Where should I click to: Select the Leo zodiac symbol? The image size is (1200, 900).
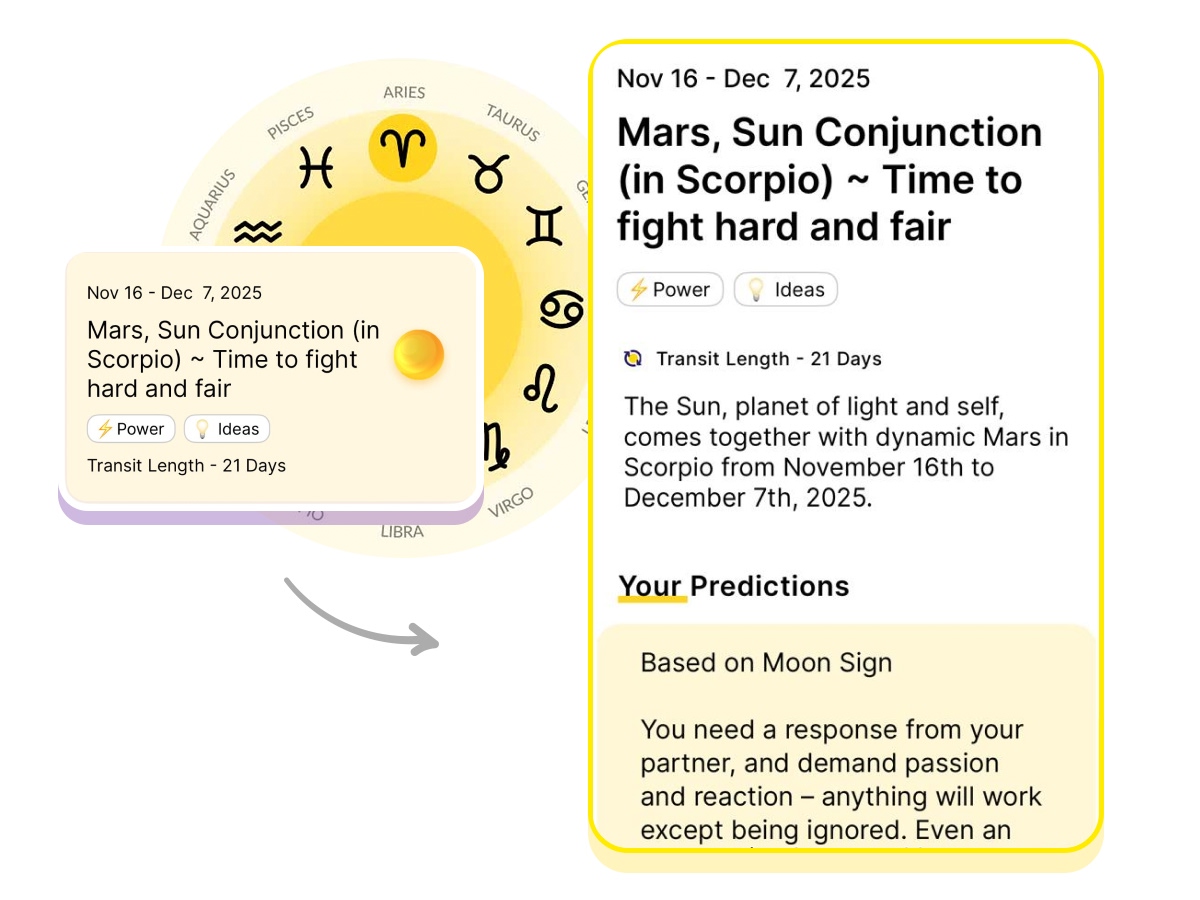541,389
